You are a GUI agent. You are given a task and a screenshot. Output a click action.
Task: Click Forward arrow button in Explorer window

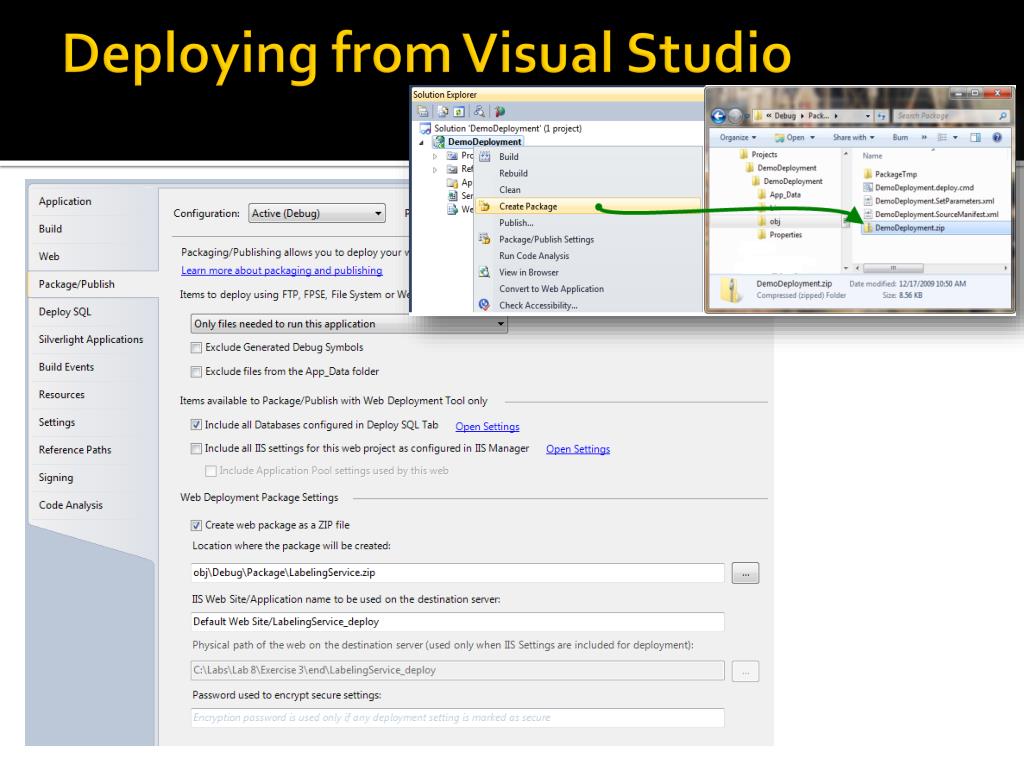point(736,116)
